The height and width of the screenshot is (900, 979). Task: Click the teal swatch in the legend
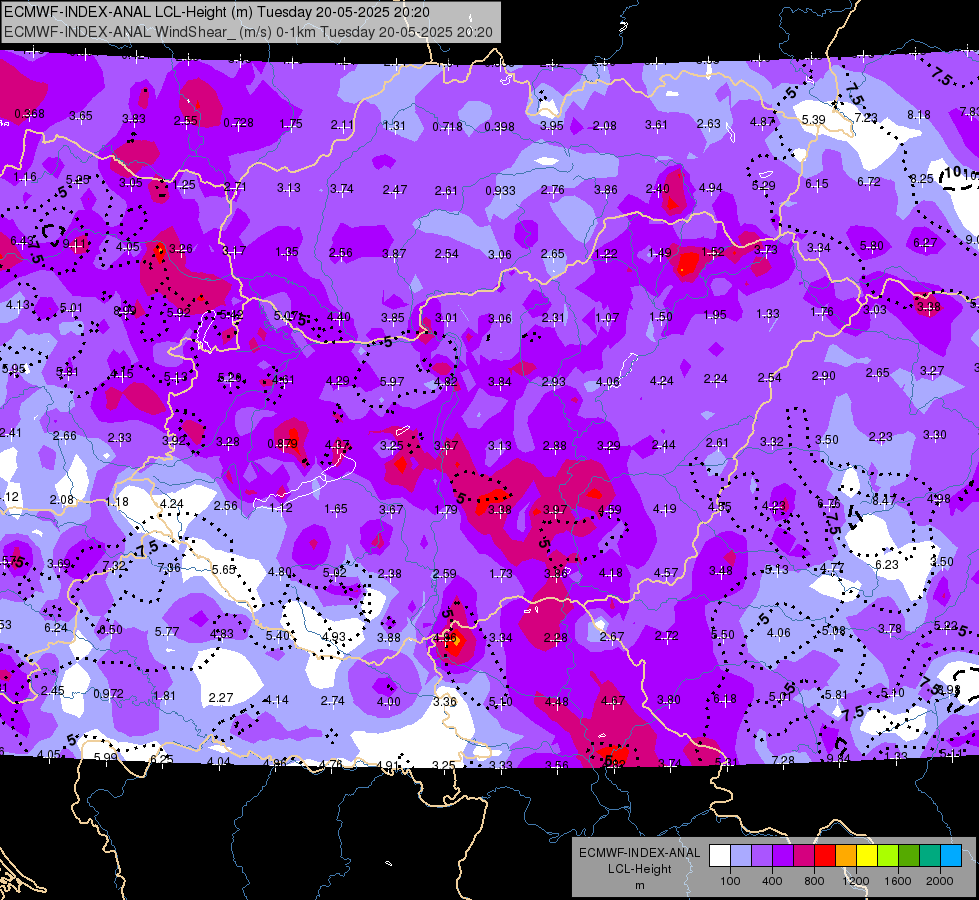930,856
